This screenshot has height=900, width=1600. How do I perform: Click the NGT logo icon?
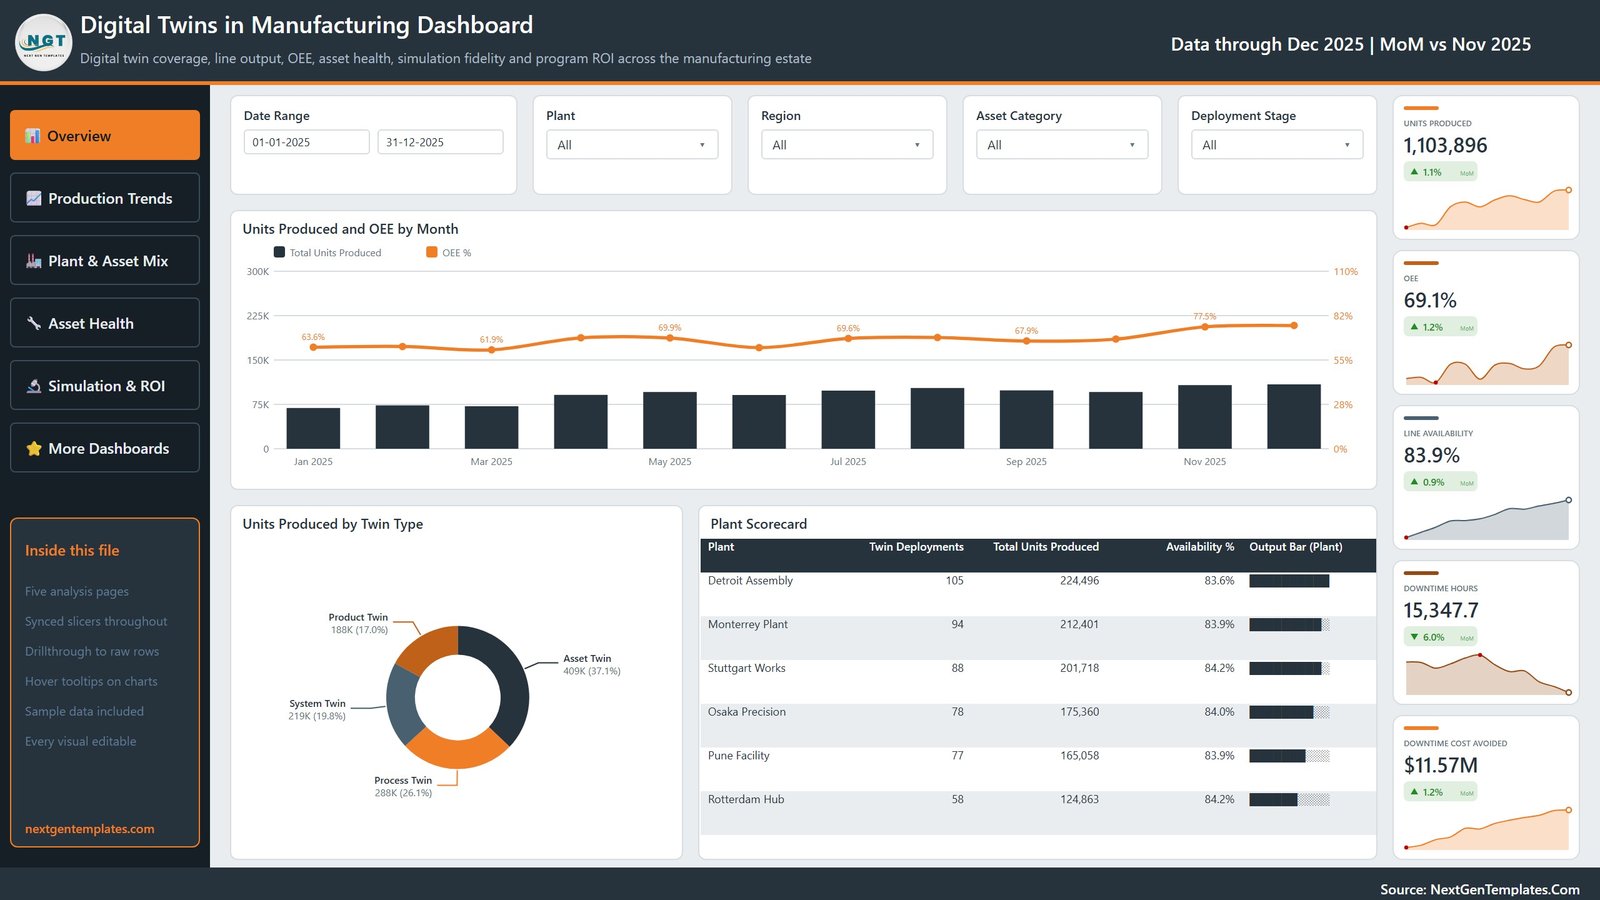44,42
